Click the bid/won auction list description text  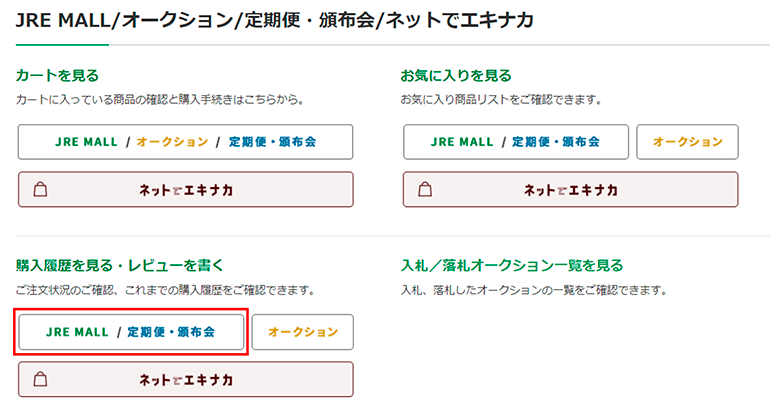[x=533, y=290]
